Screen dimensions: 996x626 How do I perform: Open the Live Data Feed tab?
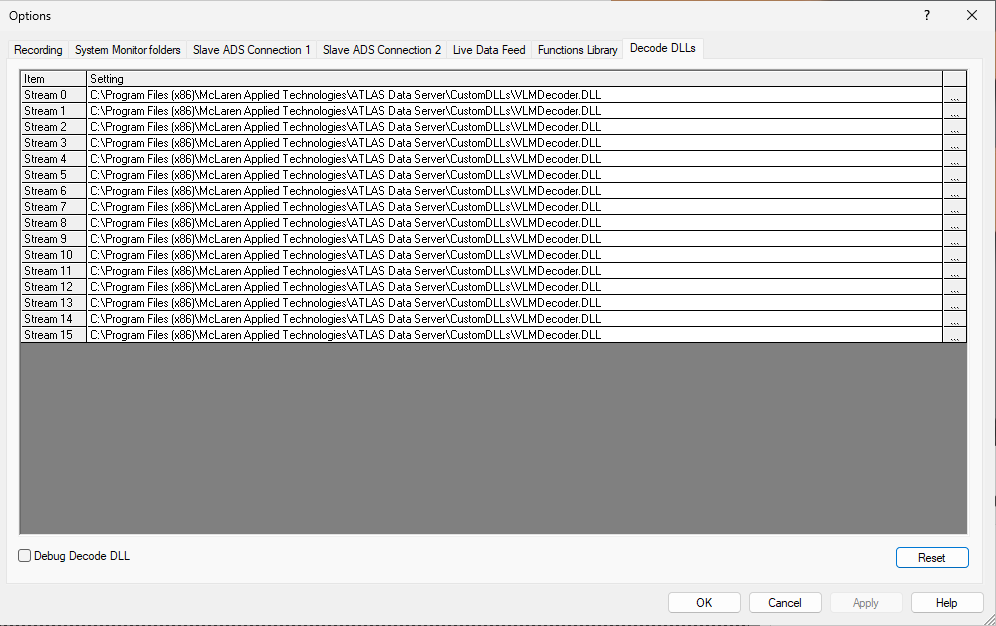[x=488, y=48]
